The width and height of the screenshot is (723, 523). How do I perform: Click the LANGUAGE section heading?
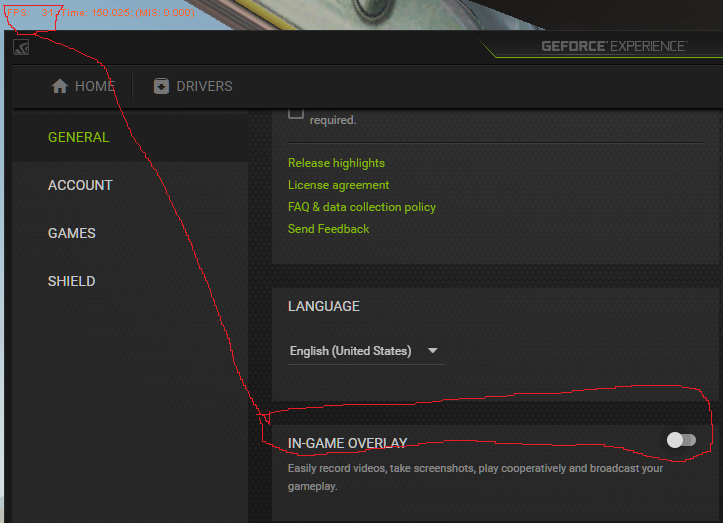(324, 306)
